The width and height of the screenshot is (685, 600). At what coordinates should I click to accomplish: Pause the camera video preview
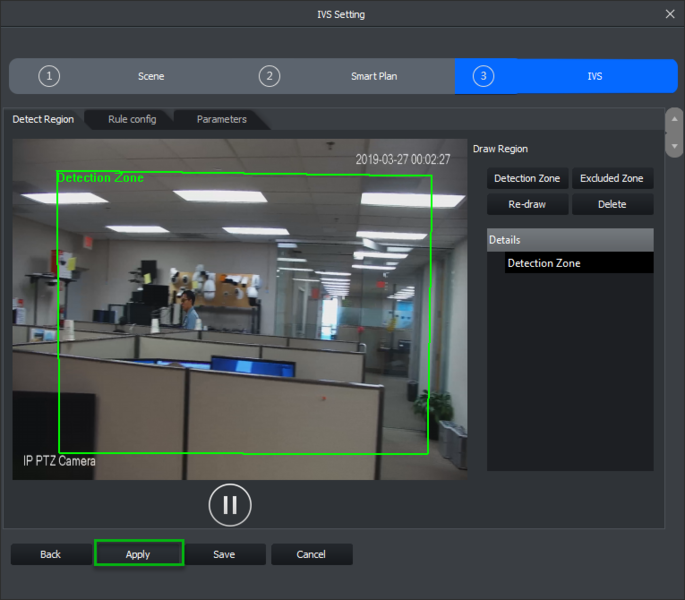(x=229, y=505)
